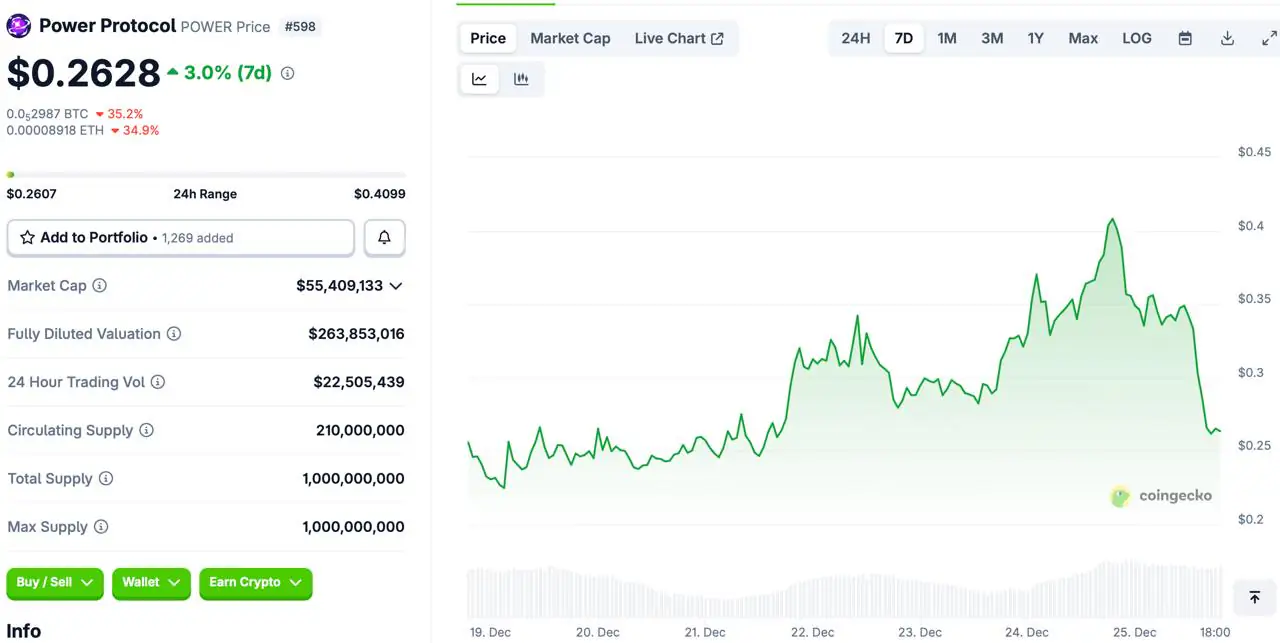This screenshot has height=643, width=1280.
Task: Open the Buy / Sell dropdown
Action: click(x=55, y=583)
